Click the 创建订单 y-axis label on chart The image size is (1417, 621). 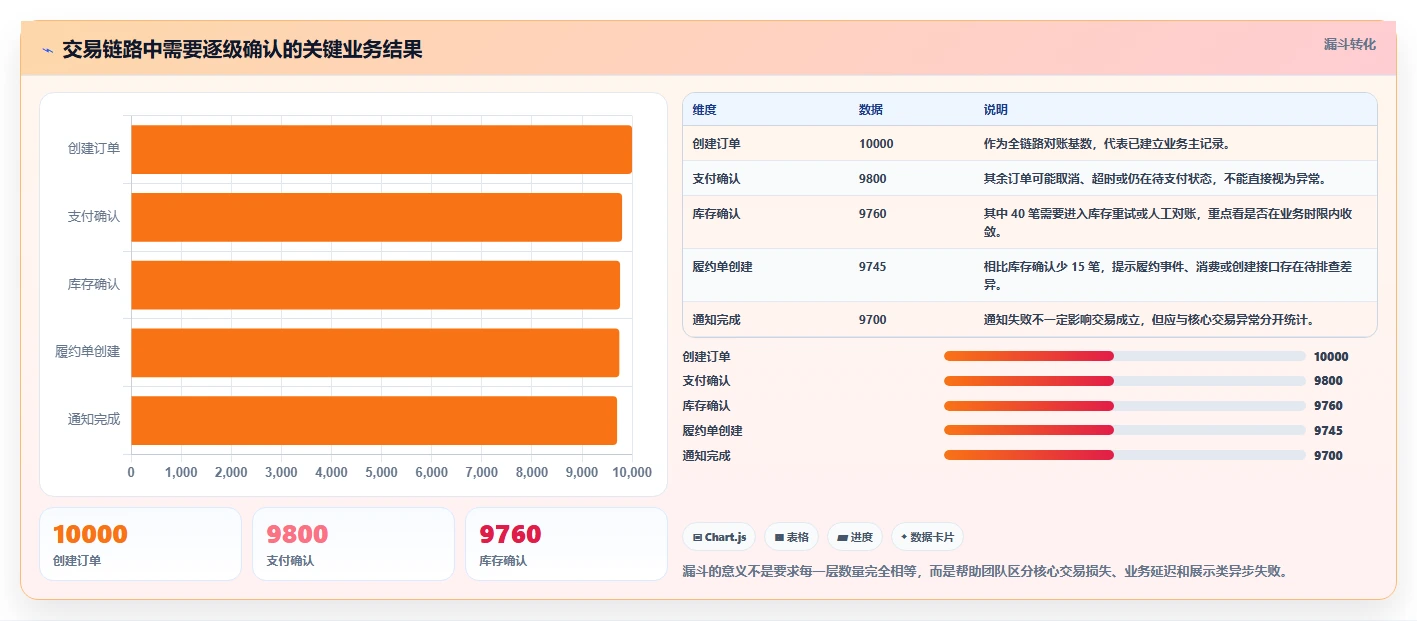click(x=94, y=149)
